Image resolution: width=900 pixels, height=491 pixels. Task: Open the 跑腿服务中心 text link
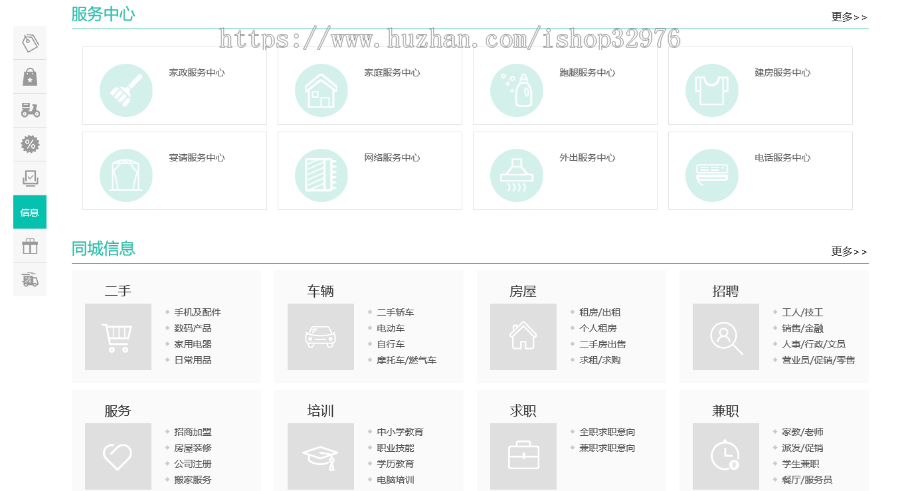point(587,72)
